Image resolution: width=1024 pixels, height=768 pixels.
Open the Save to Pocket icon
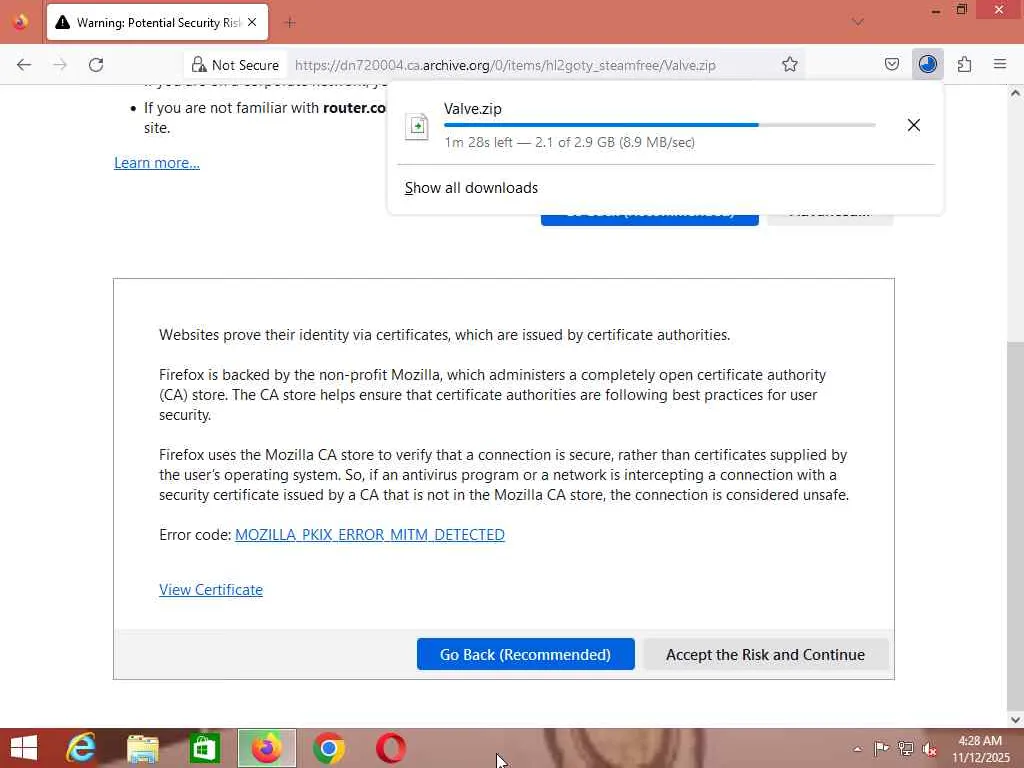pos(891,64)
